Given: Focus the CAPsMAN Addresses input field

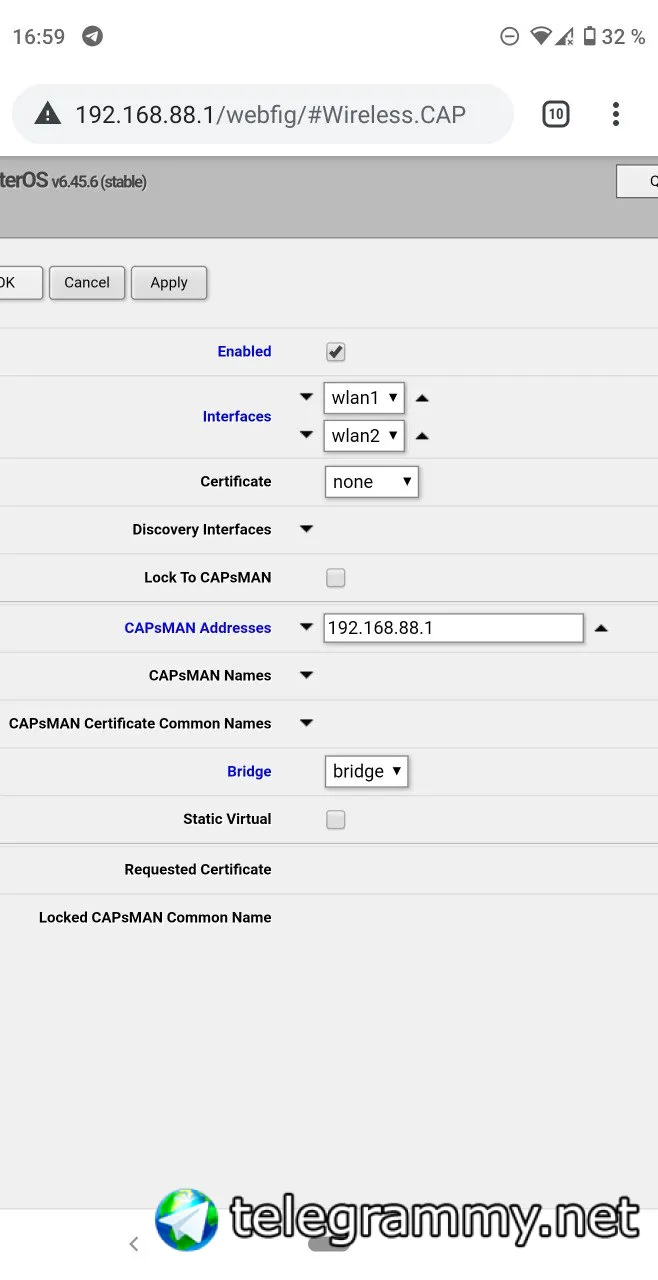Looking at the screenshot, I should (x=453, y=628).
